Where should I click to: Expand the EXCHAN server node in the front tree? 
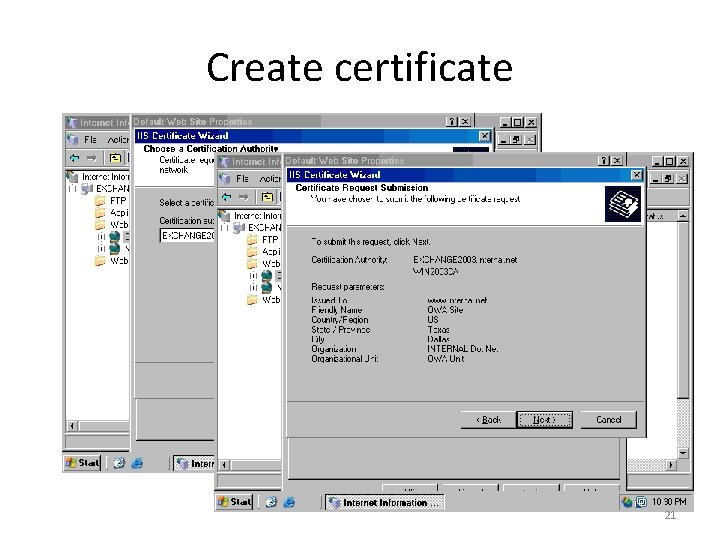[225, 228]
